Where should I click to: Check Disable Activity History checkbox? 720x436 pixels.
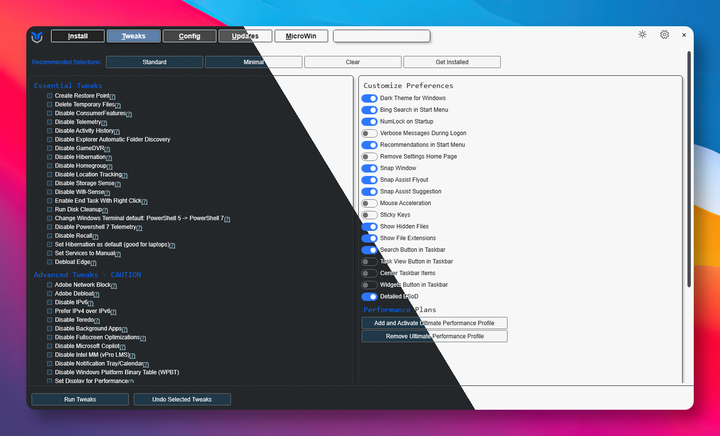(49, 131)
